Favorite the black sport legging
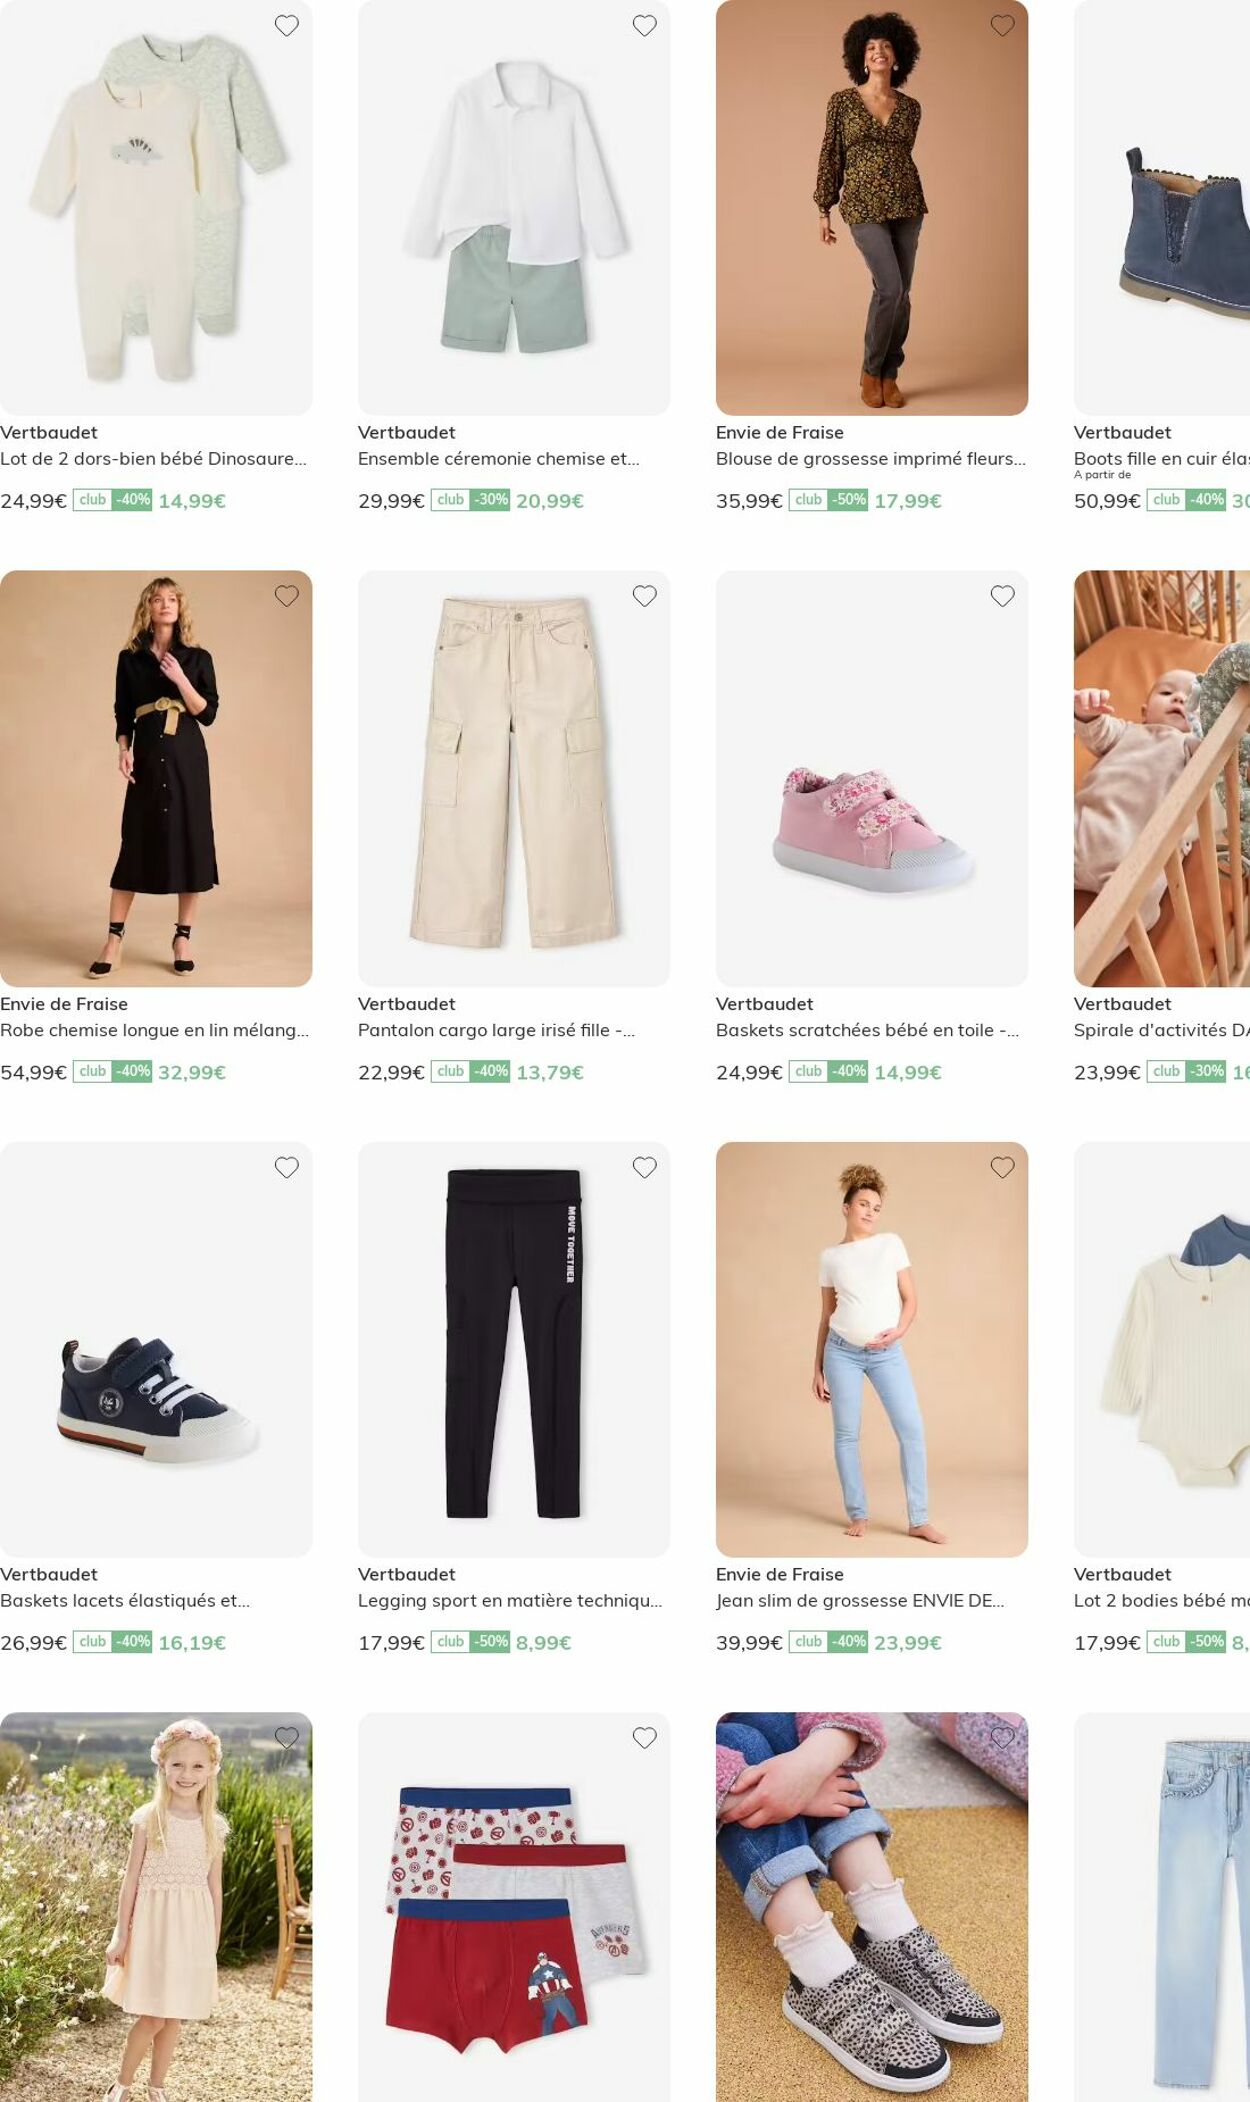This screenshot has width=1250, height=2102. 645,1167
